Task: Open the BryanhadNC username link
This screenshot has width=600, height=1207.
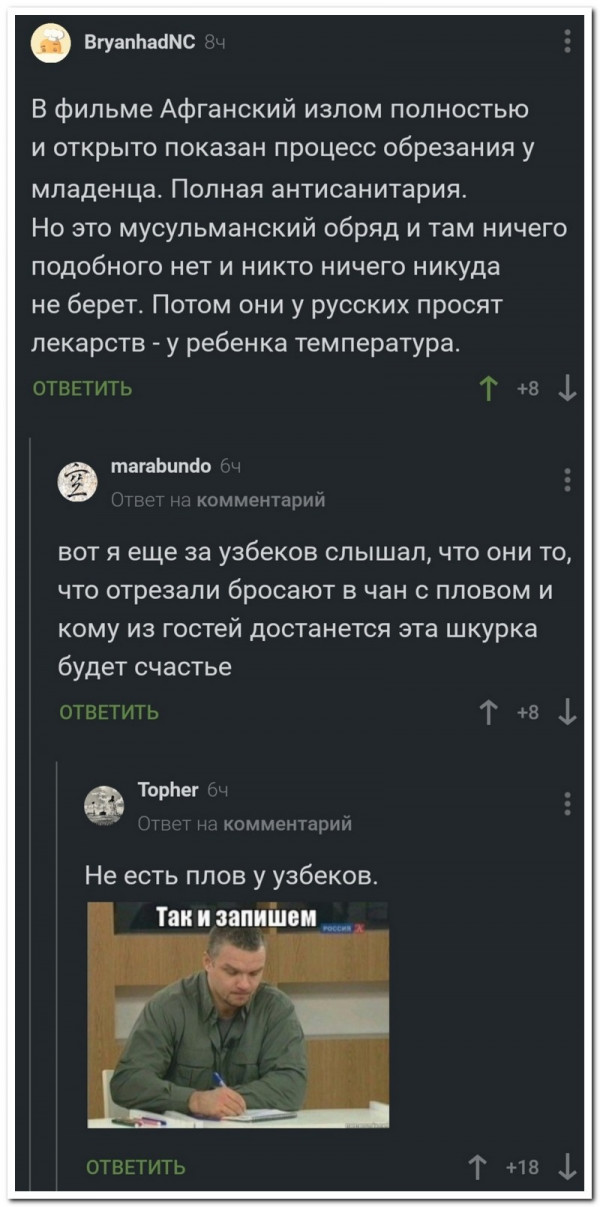Action: [x=141, y=42]
